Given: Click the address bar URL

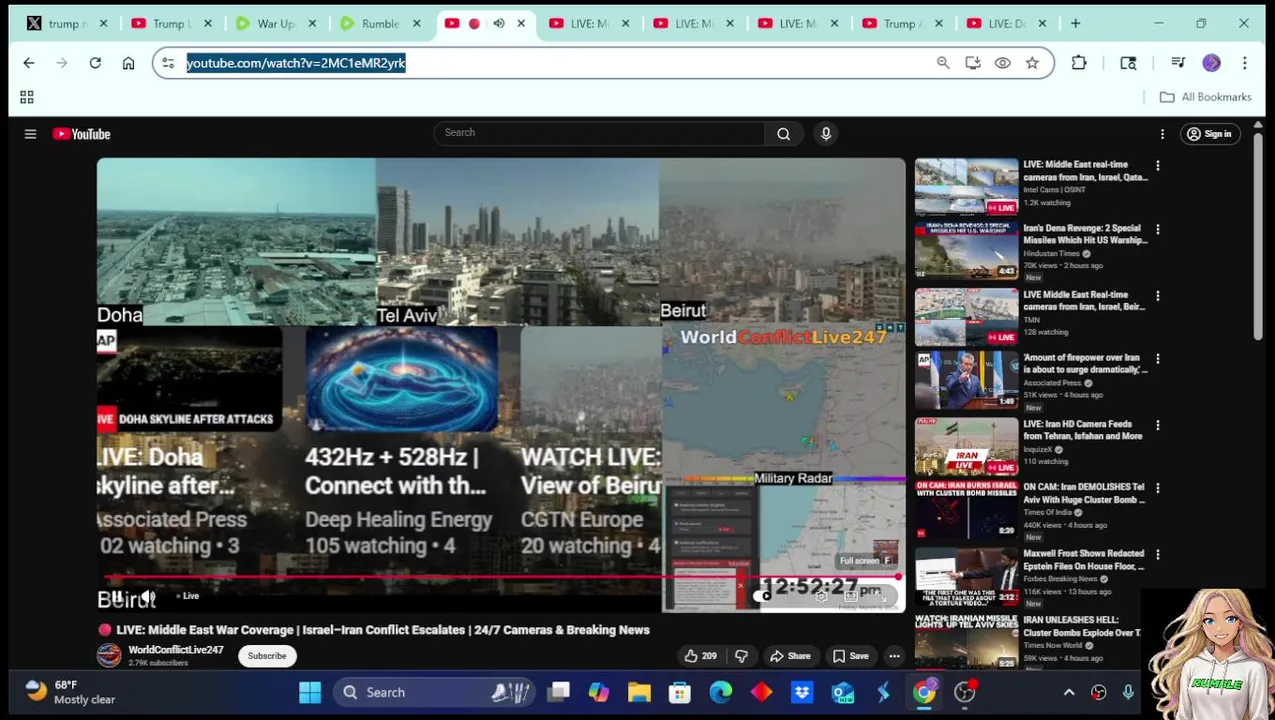Looking at the screenshot, I should coord(296,63).
